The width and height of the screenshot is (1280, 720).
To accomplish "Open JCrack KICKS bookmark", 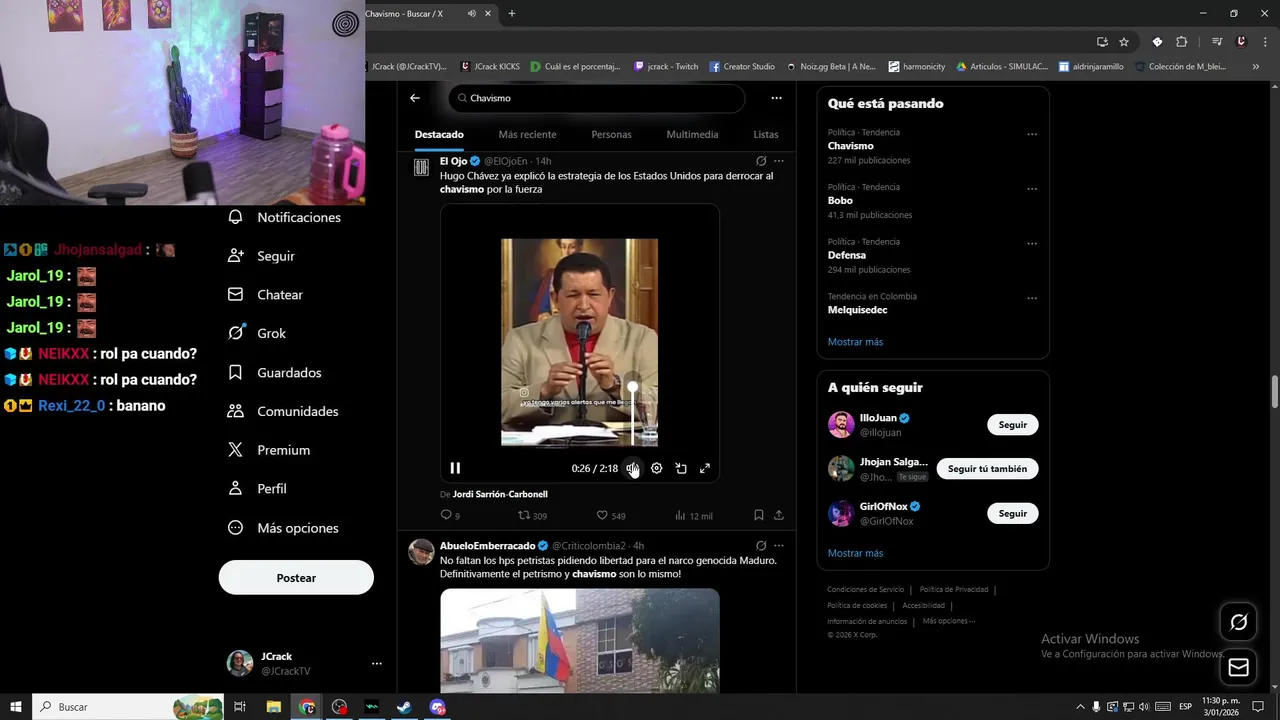I will pyautogui.click(x=490, y=67).
